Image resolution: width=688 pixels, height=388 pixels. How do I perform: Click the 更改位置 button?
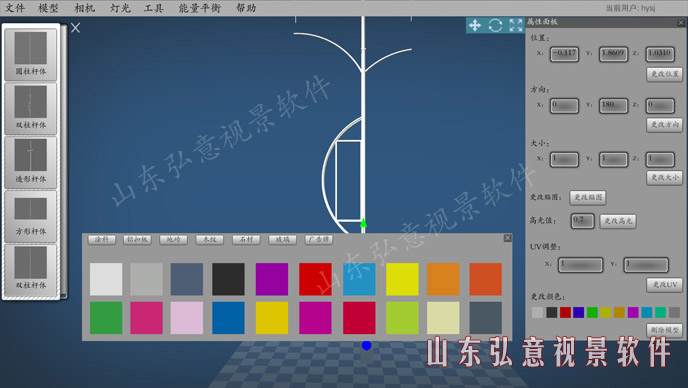pyautogui.click(x=664, y=74)
